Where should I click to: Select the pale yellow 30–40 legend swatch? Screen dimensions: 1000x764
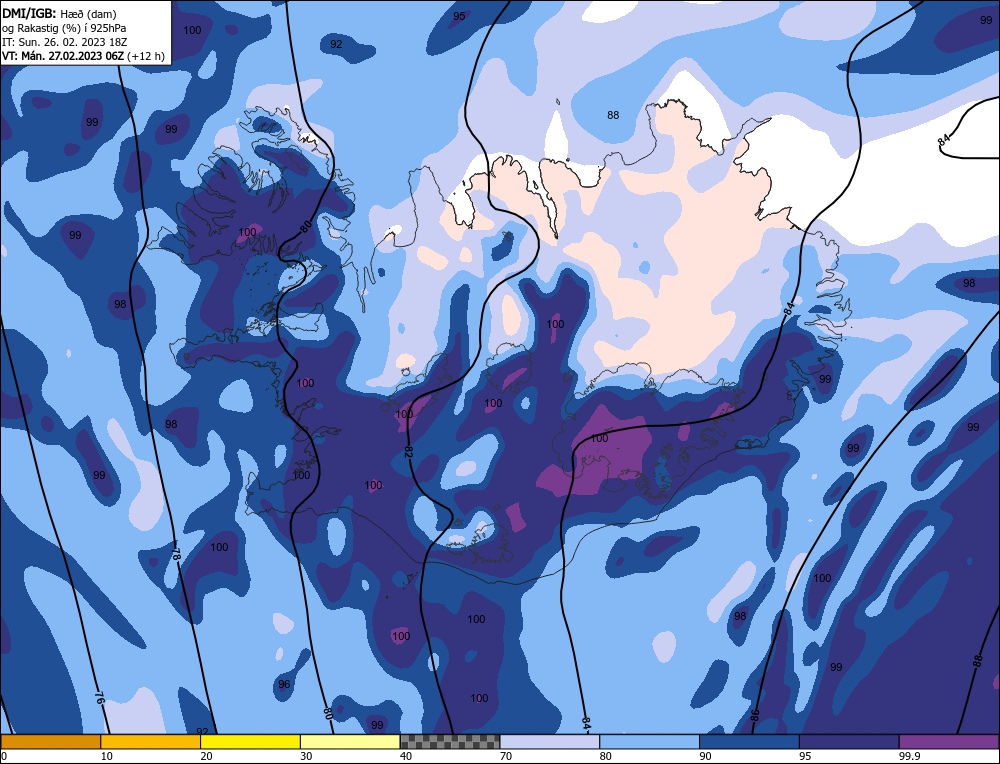coord(350,742)
